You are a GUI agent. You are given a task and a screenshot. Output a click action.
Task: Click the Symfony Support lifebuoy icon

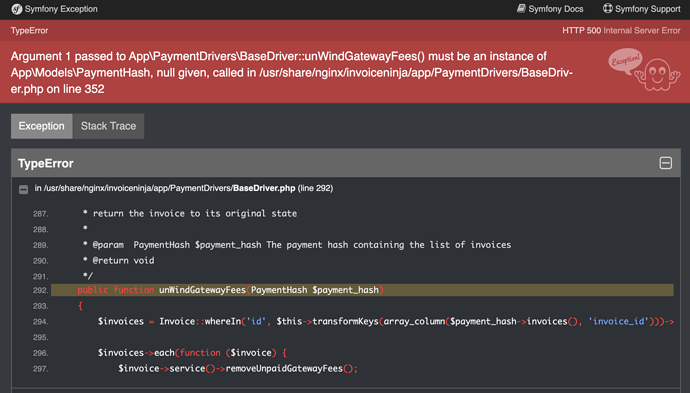tap(608, 8)
